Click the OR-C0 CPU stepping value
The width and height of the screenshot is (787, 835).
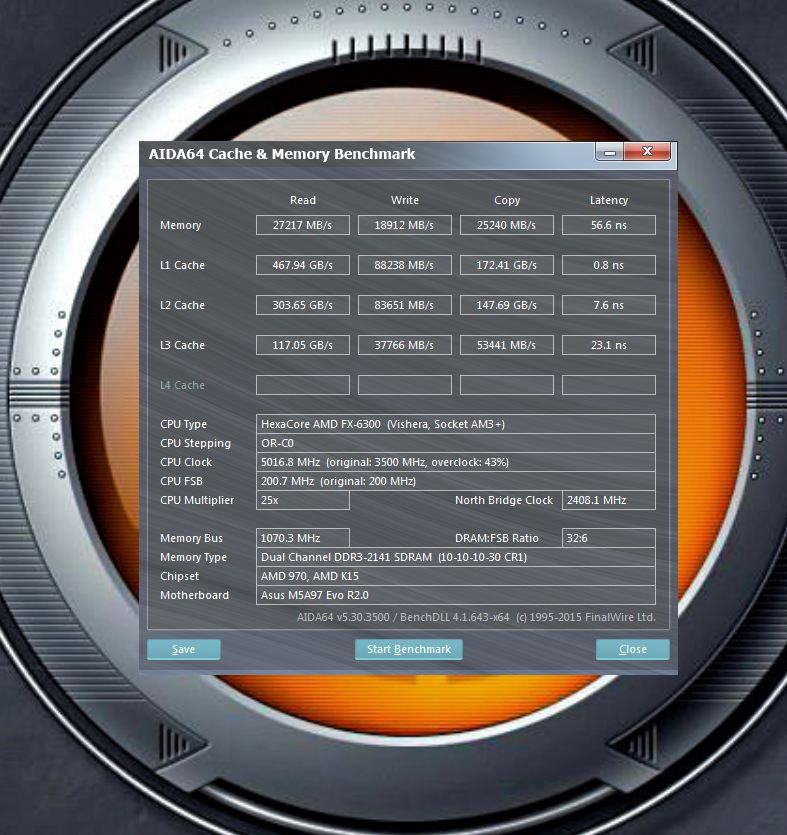pyautogui.click(x=456, y=443)
